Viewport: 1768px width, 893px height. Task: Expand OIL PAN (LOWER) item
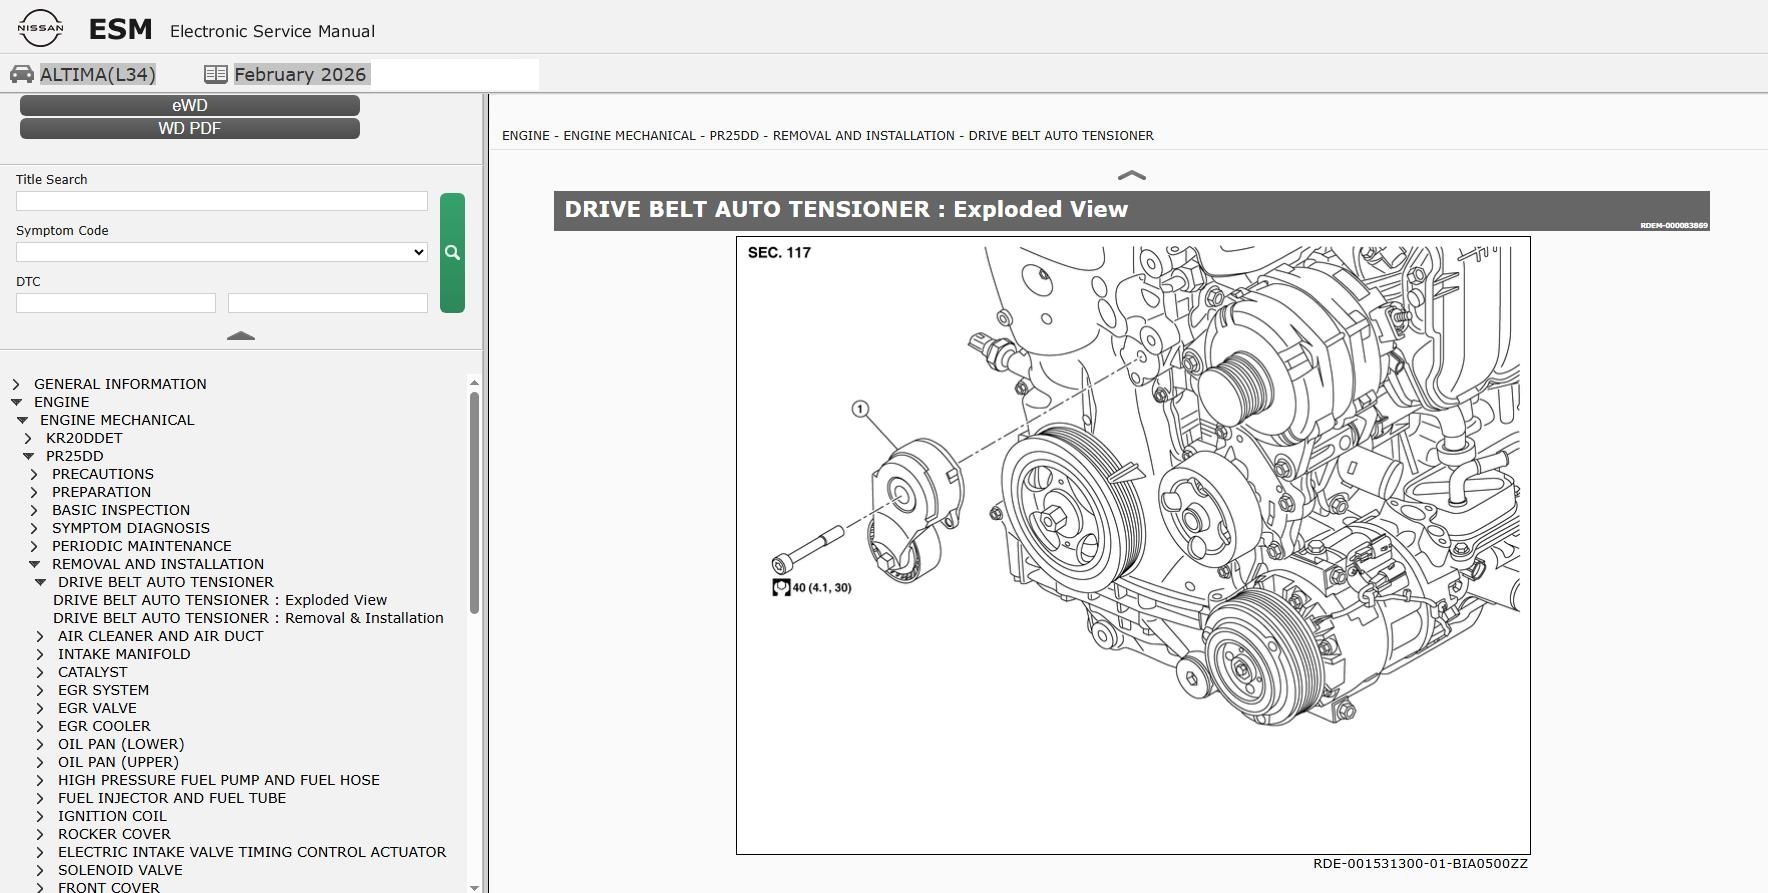coord(40,744)
